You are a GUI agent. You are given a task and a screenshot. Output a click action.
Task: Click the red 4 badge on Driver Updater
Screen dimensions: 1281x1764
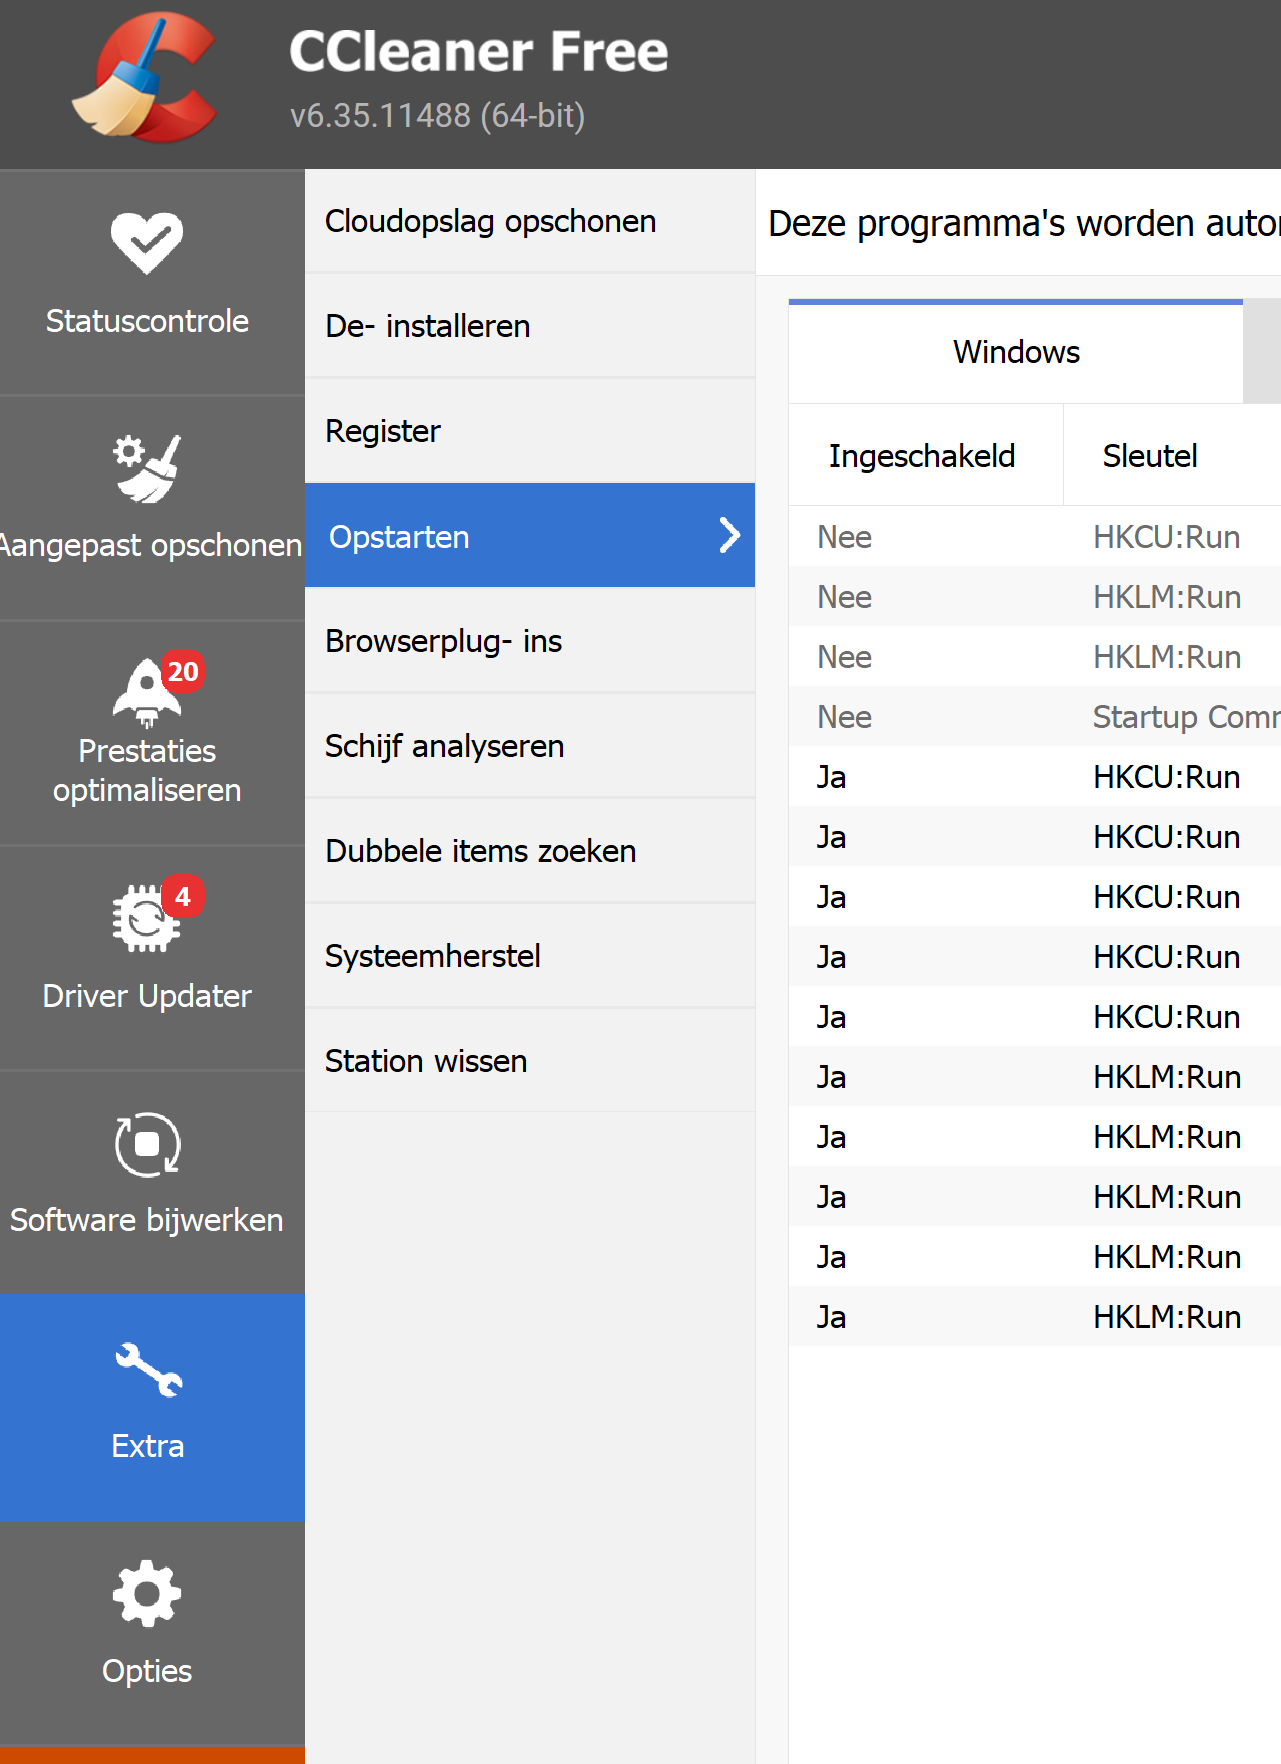(x=183, y=897)
